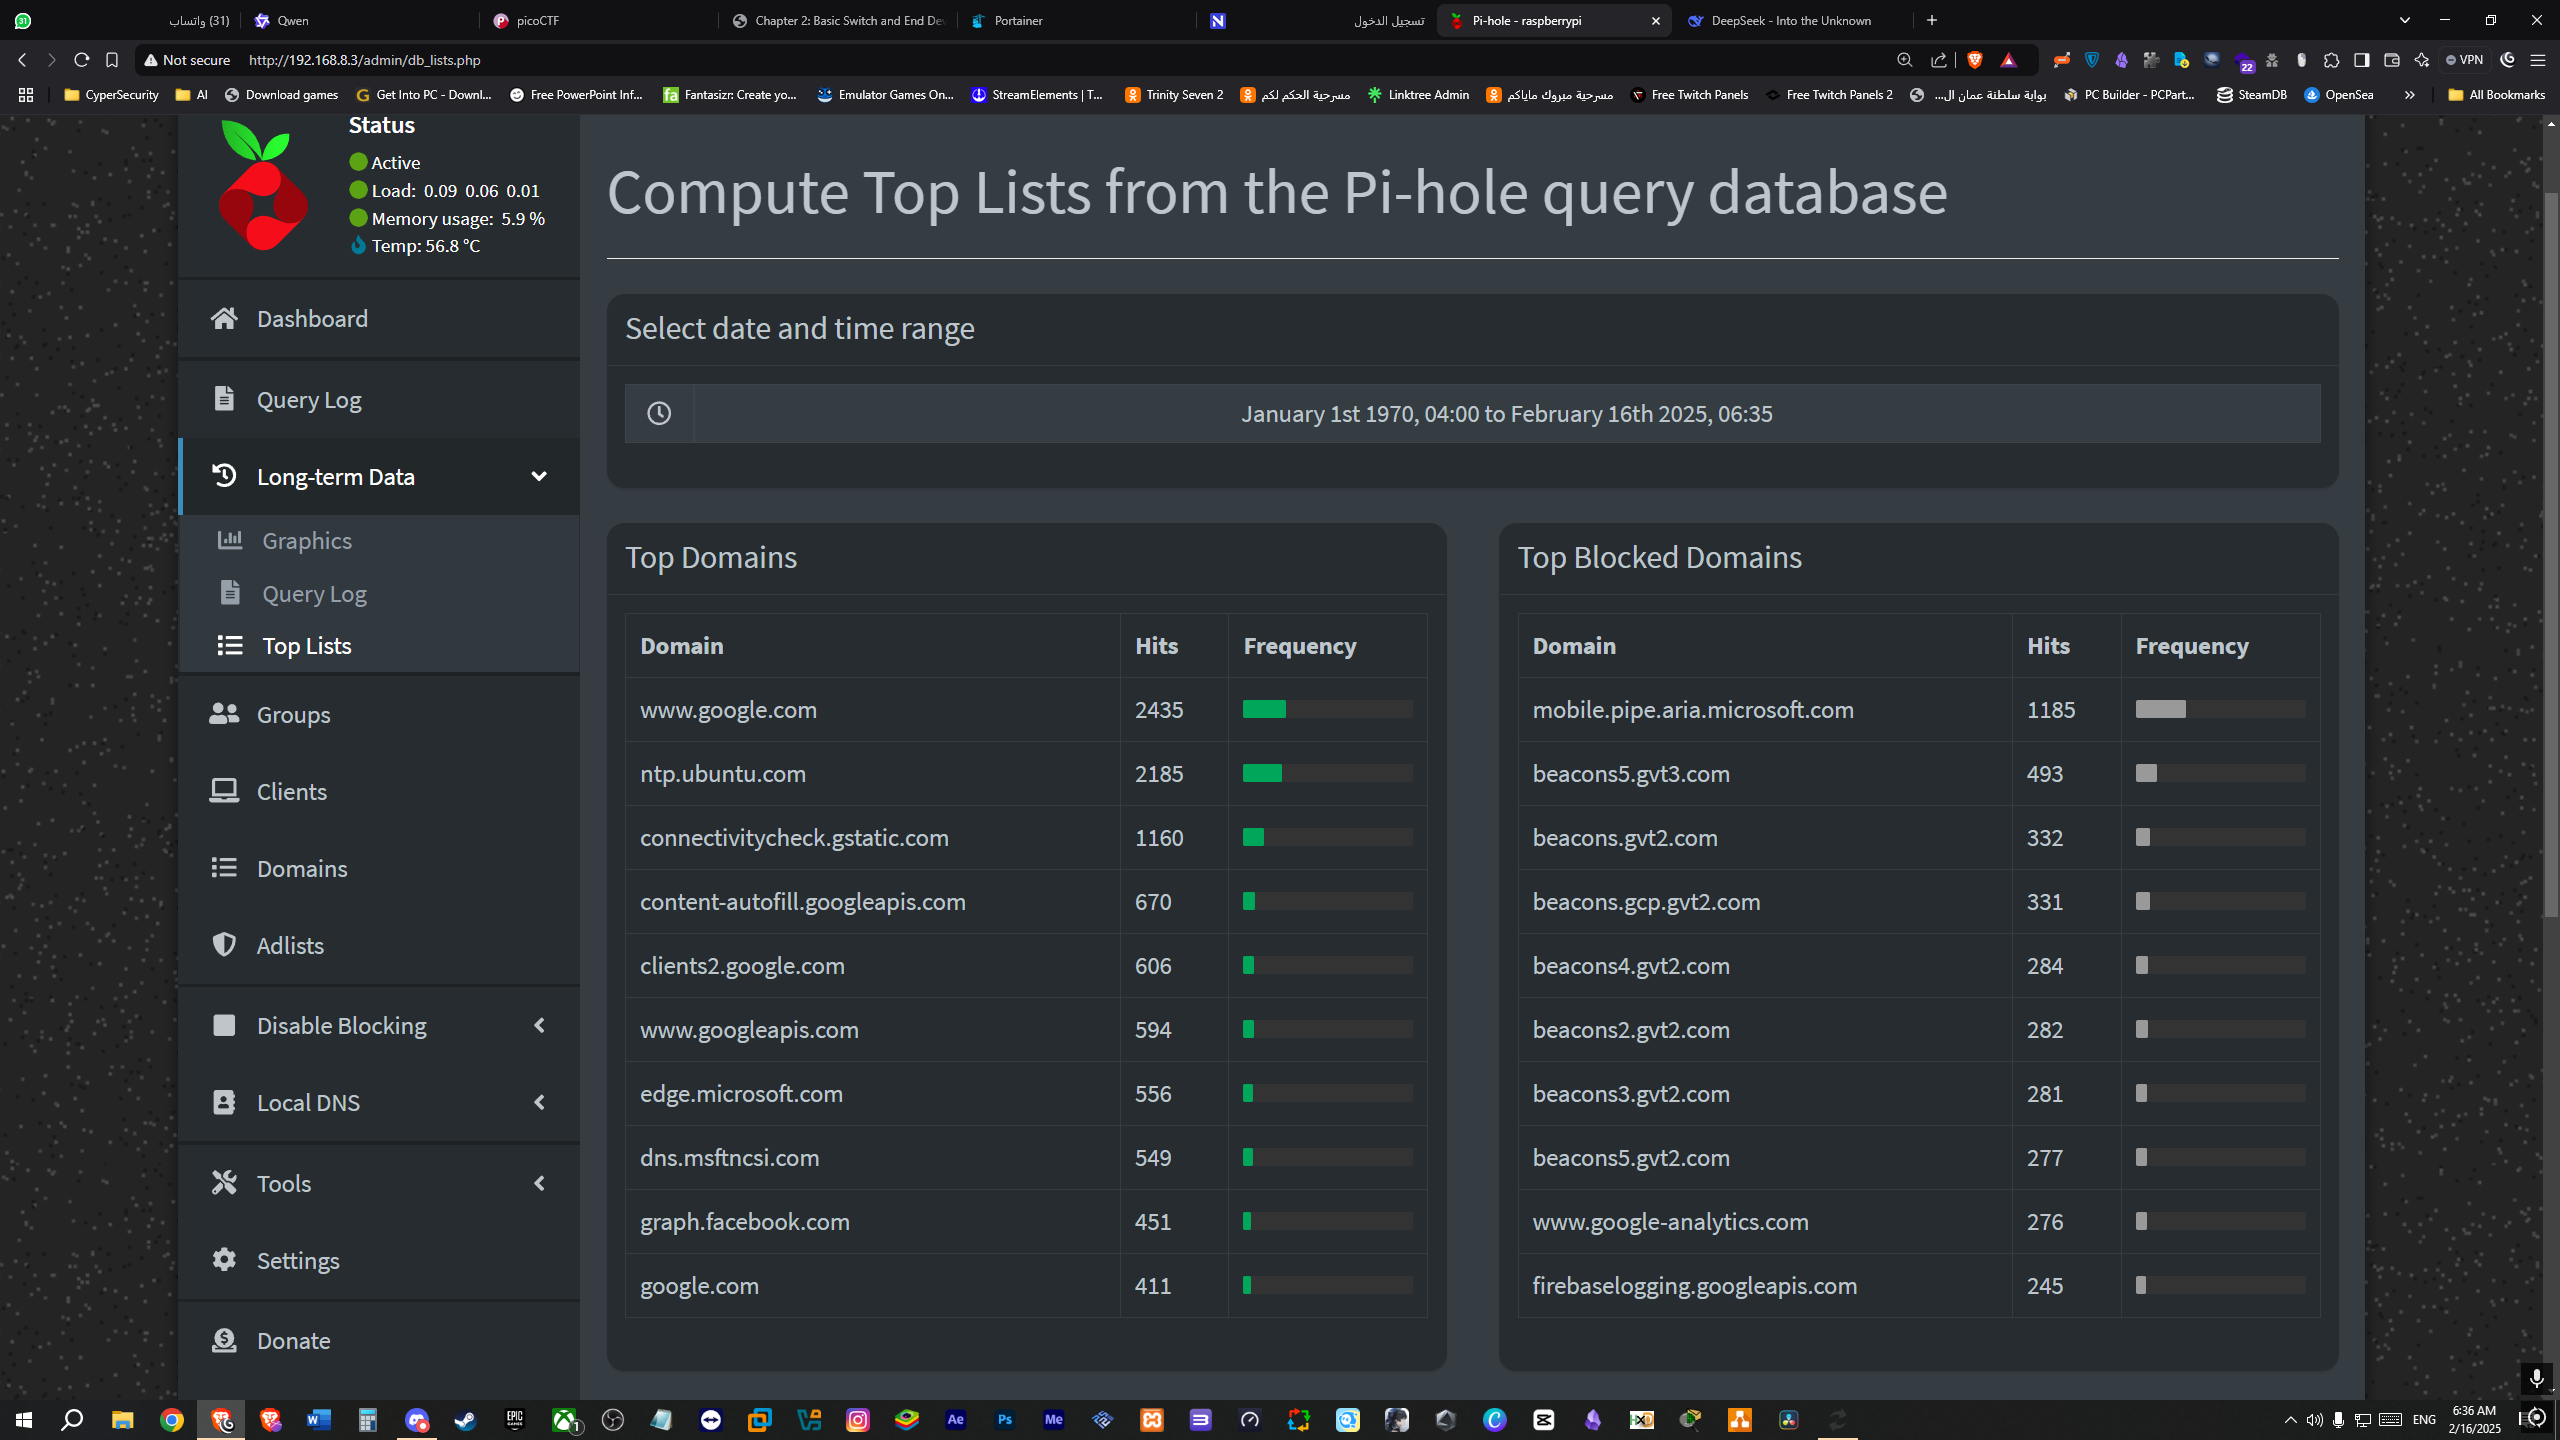The image size is (2560, 1440).
Task: Expand the Disable Blocking chevron
Action: pos(539,1025)
